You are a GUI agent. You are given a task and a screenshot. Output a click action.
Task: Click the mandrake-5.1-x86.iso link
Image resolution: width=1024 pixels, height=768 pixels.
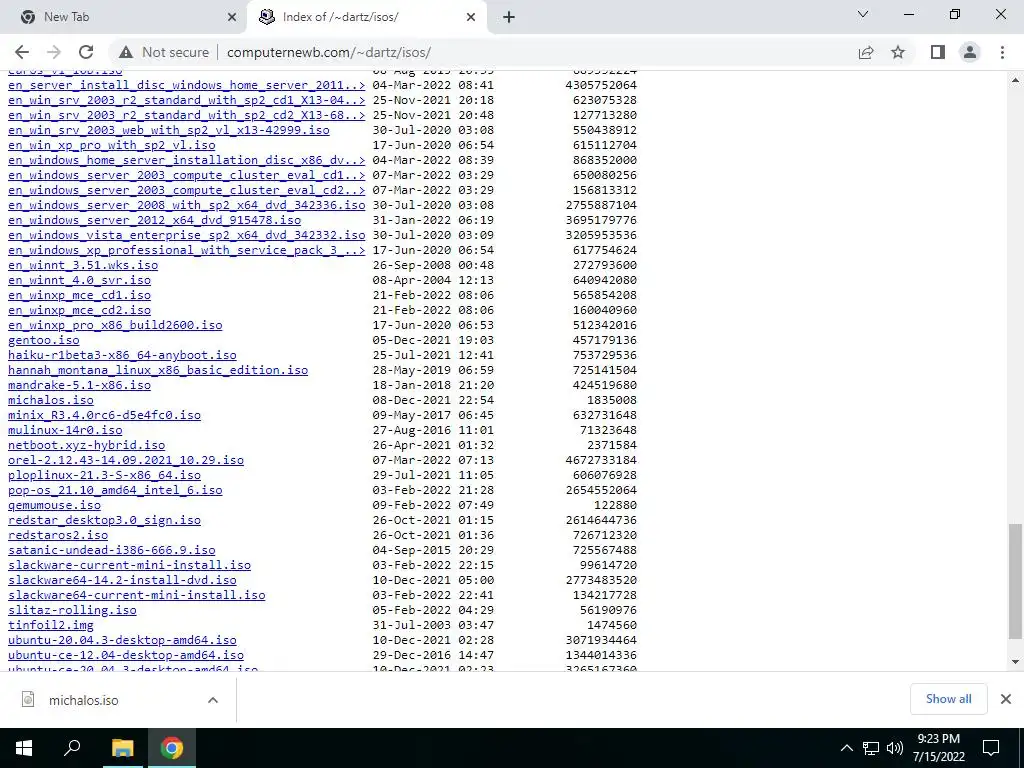pyautogui.click(x=79, y=385)
